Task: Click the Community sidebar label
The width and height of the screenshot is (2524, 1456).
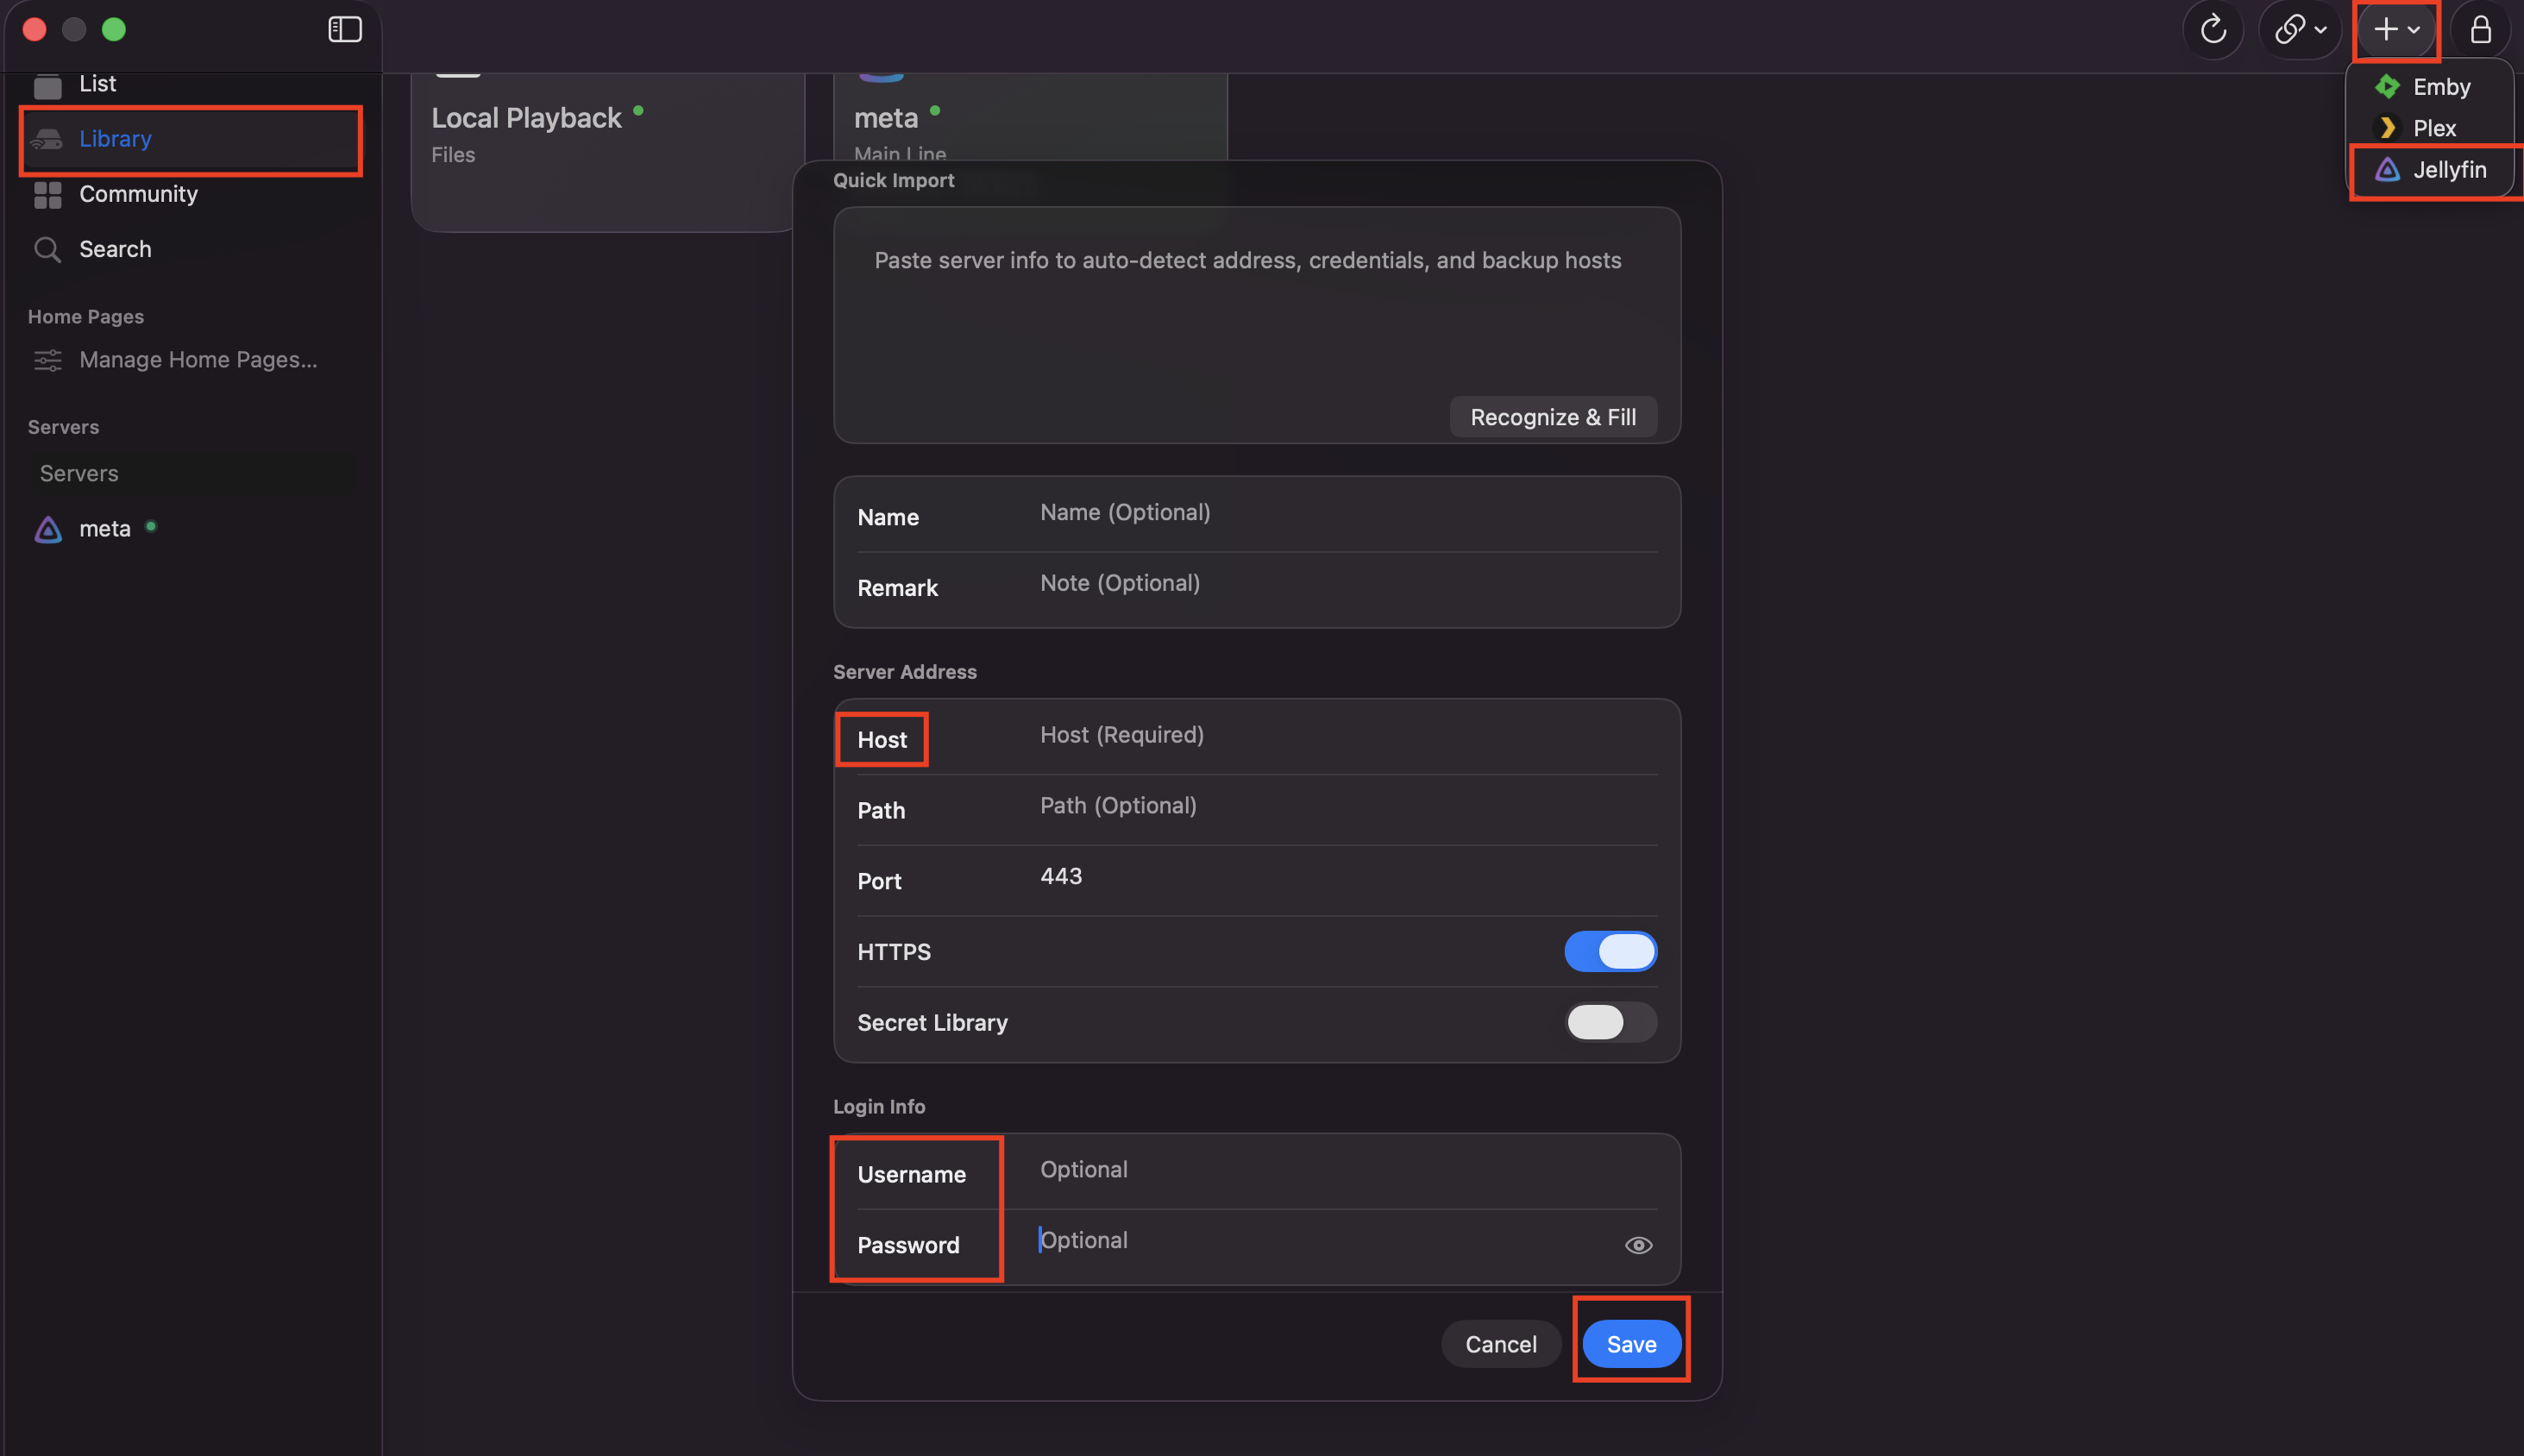Action: [138, 194]
